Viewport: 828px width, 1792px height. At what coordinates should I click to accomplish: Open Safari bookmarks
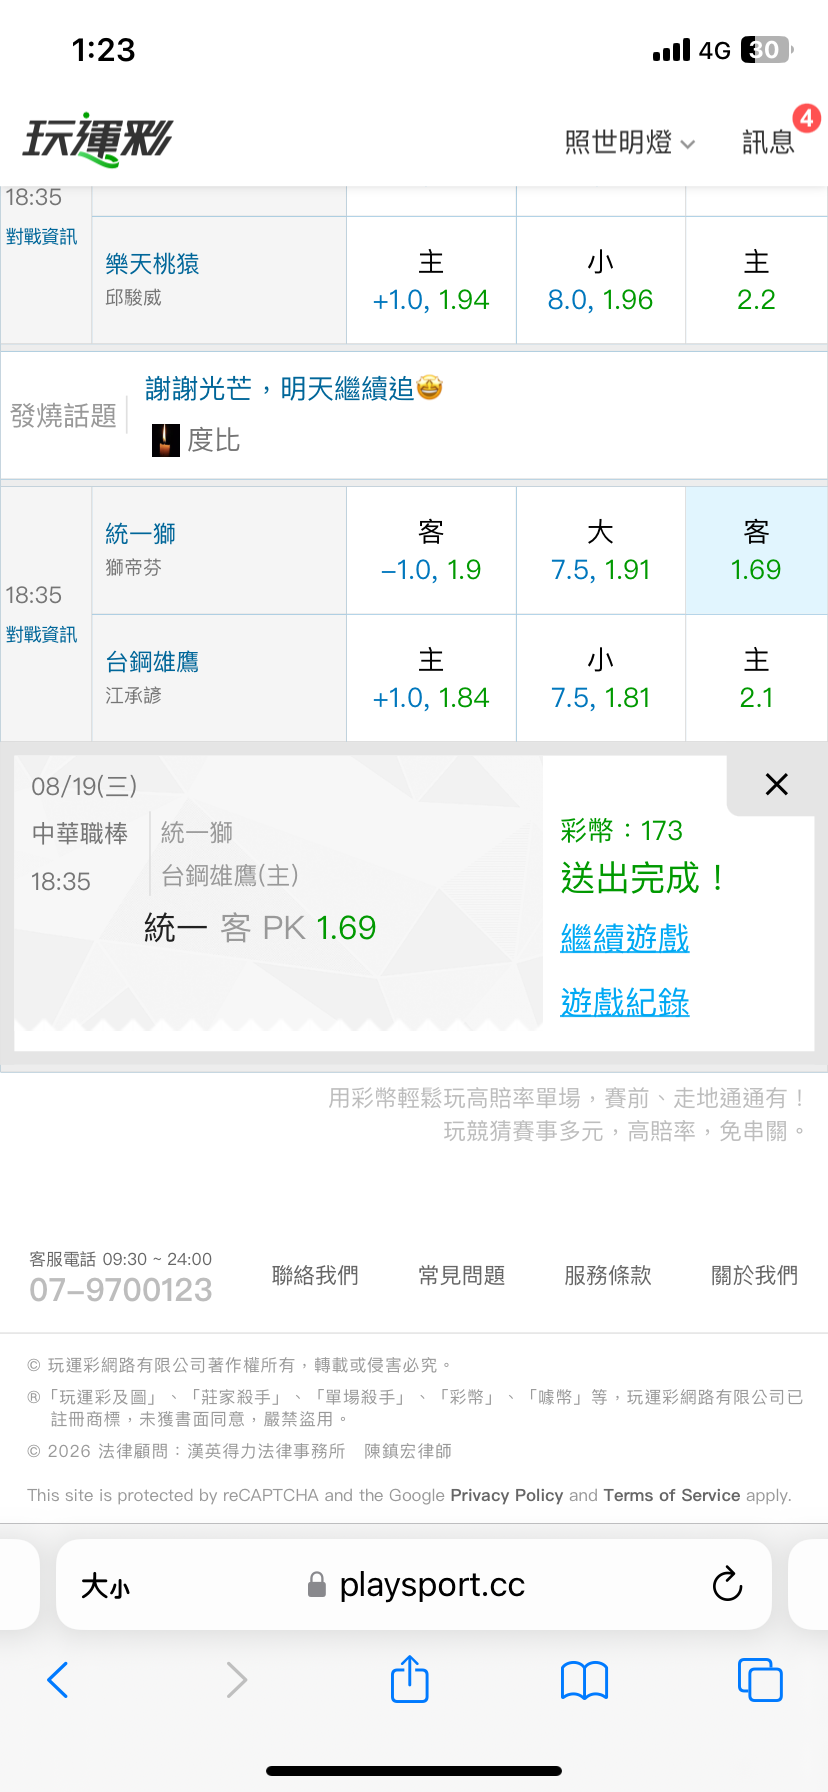tap(585, 1680)
